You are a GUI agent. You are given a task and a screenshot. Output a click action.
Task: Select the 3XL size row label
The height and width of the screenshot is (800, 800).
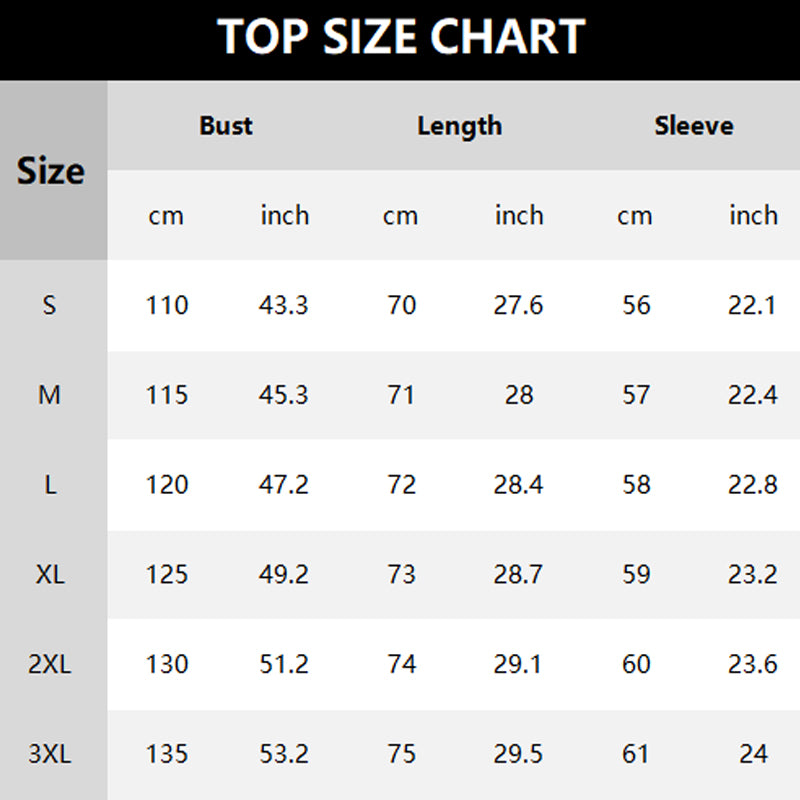click(x=50, y=754)
